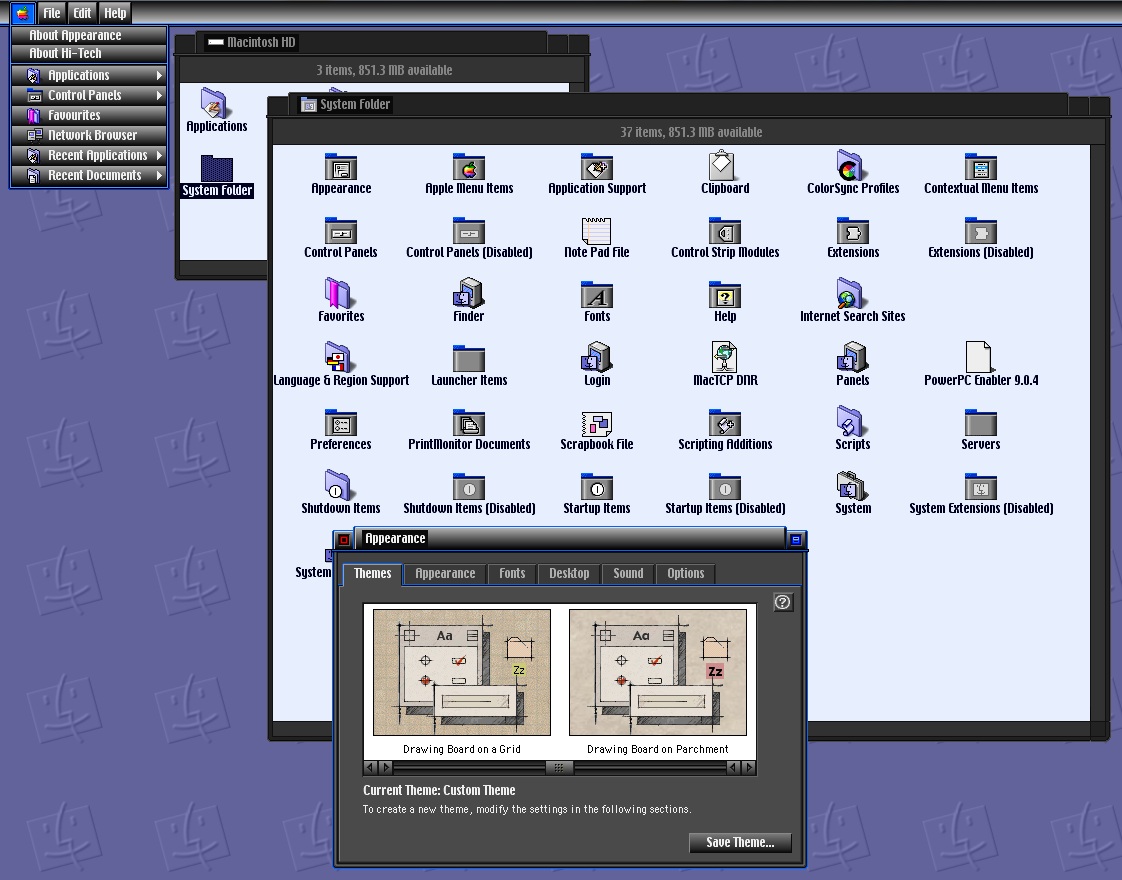The width and height of the screenshot is (1122, 880).
Task: Launch Network Browser from Apple menu
Action: (x=89, y=135)
